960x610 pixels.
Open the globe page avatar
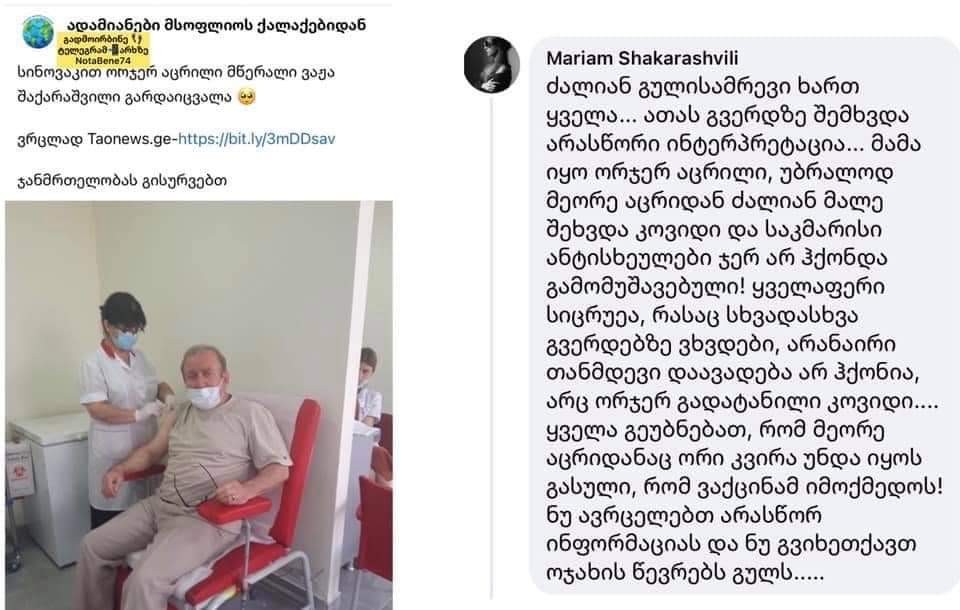click(x=38, y=31)
